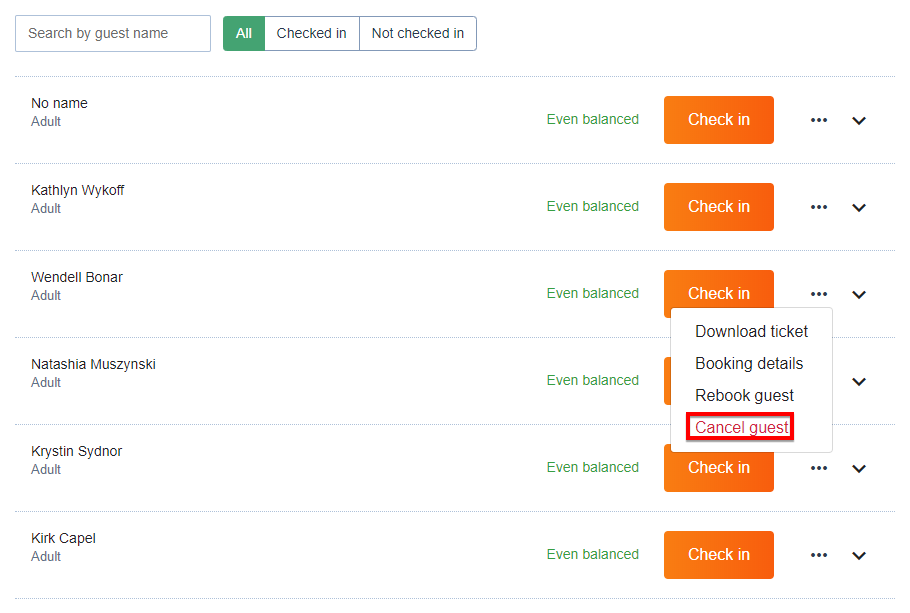Screen dimensions: 910x613
Task: Check in Kathlyn Wykoff
Action: [x=718, y=207]
